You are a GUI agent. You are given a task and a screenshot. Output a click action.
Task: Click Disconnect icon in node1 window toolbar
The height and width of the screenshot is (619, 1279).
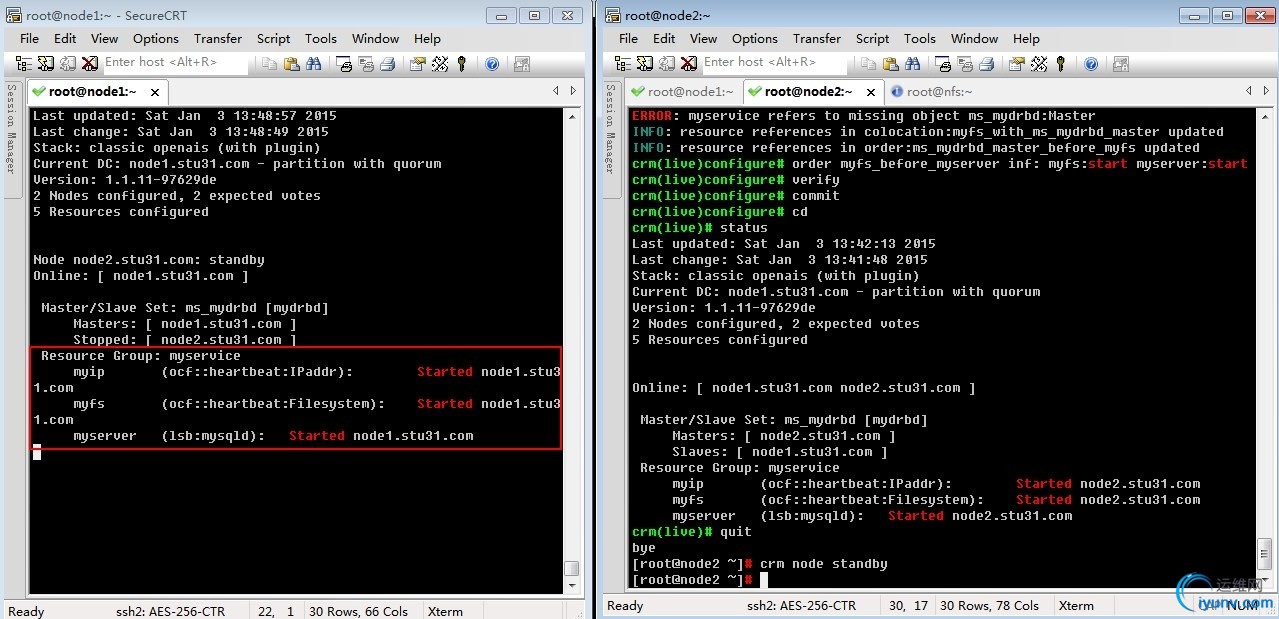point(89,63)
